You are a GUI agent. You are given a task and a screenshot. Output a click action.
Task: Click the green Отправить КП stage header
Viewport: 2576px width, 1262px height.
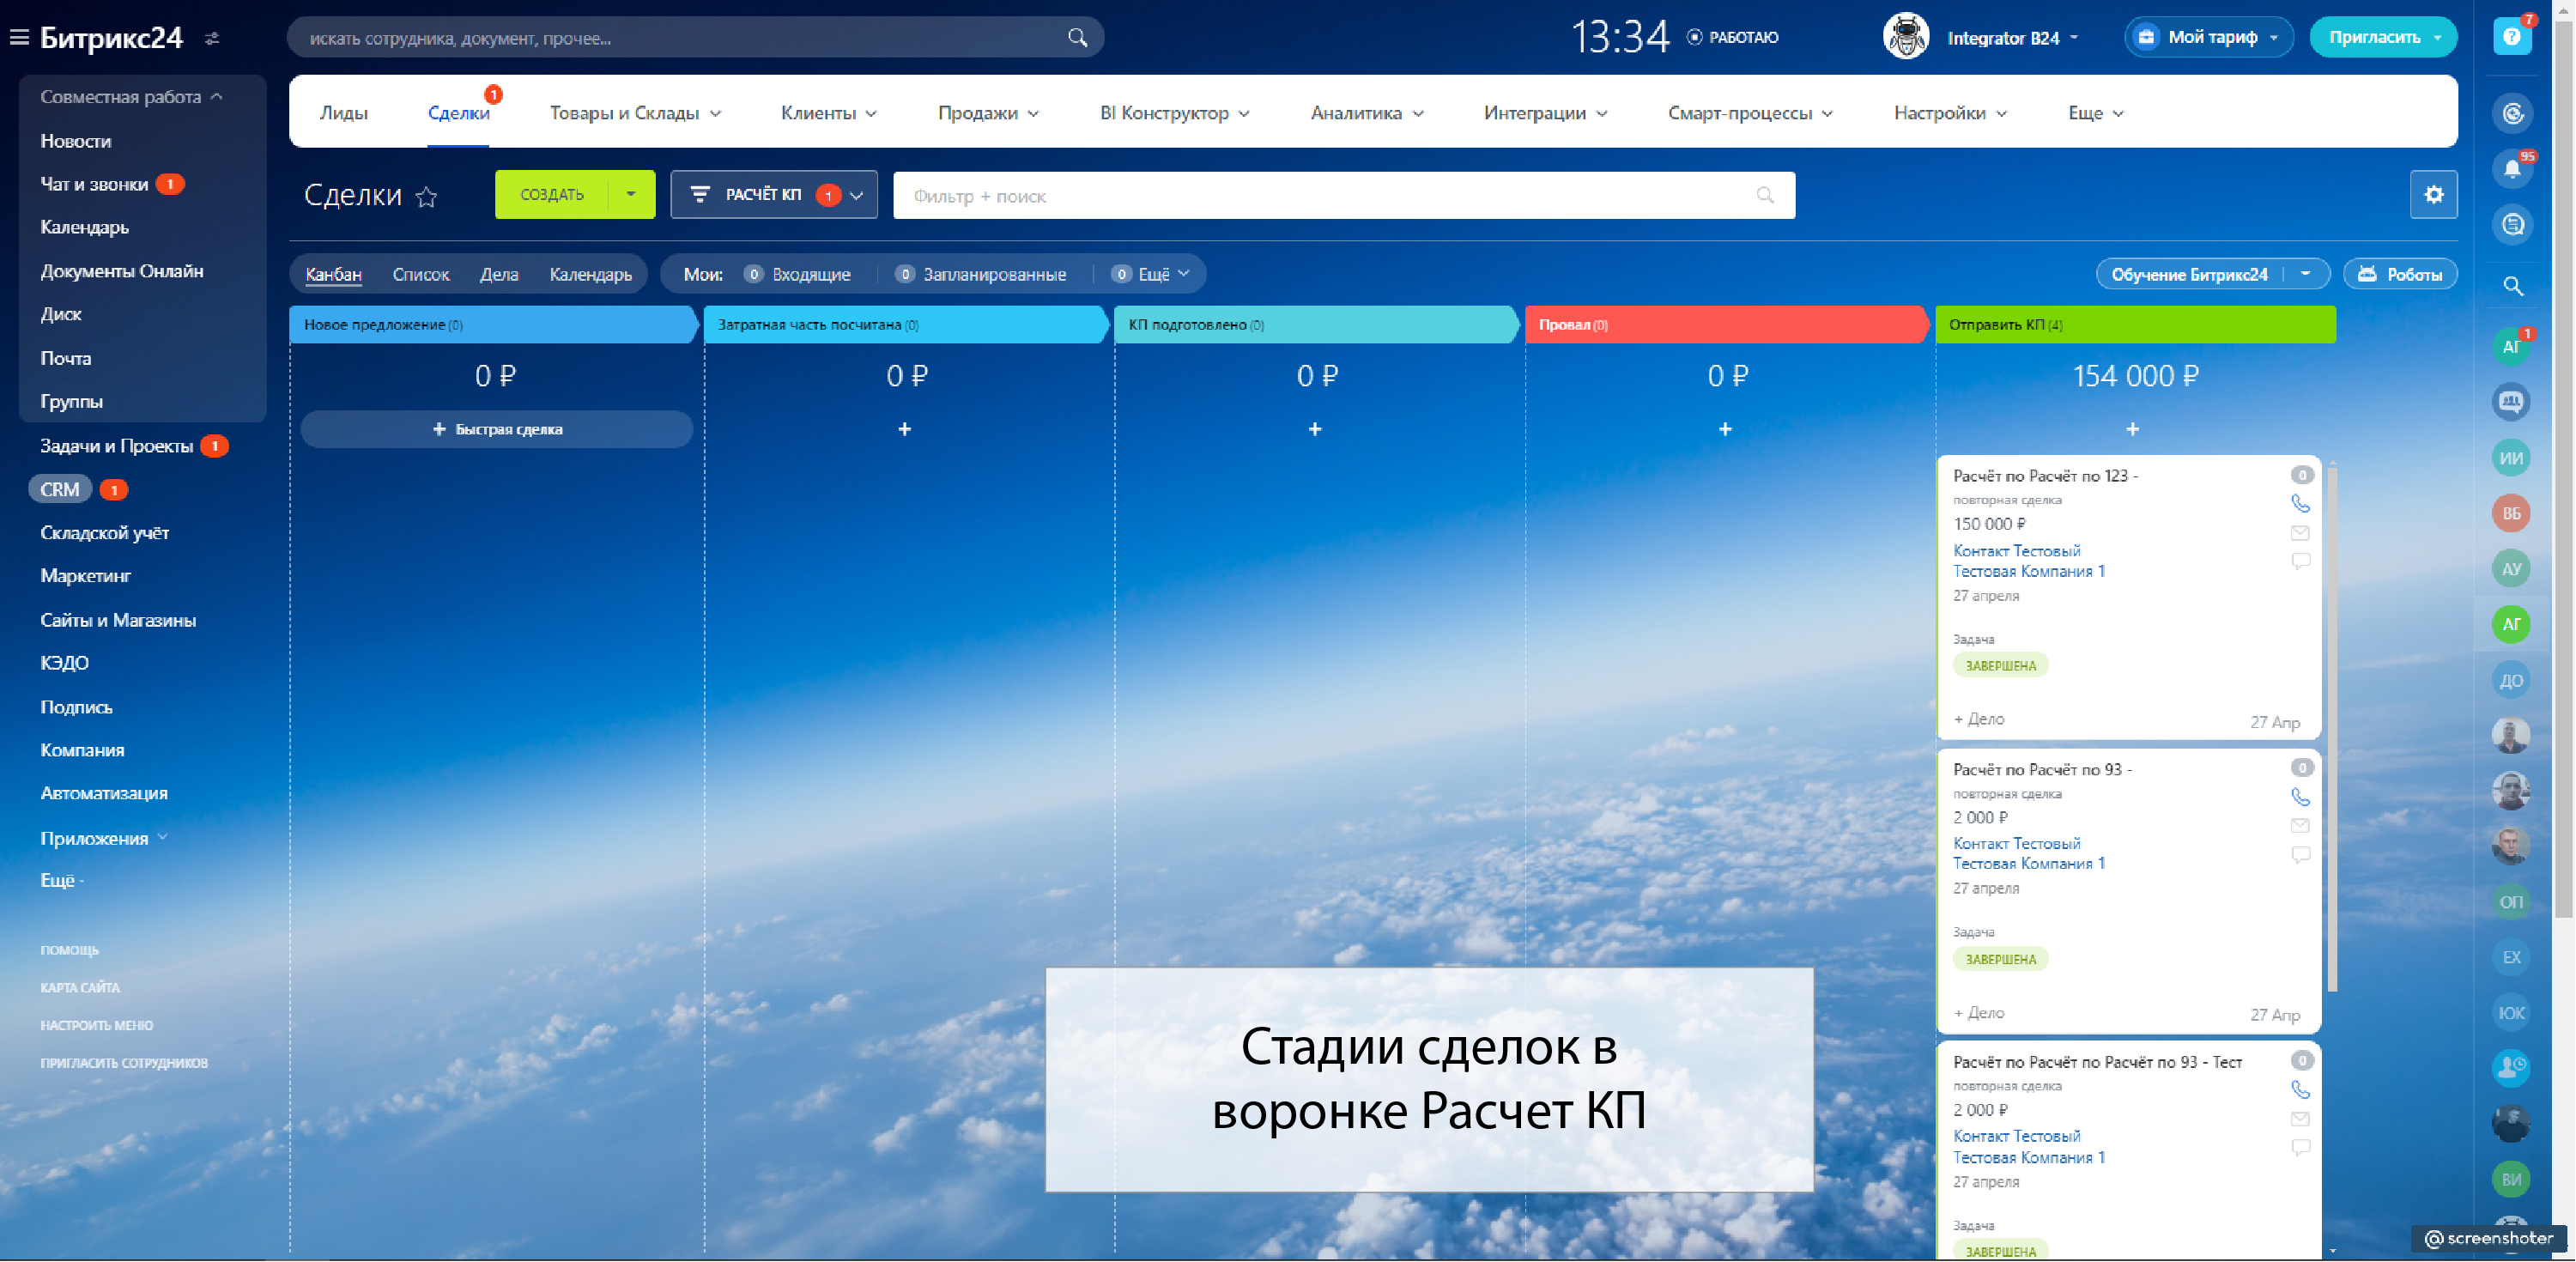pyautogui.click(x=2134, y=325)
